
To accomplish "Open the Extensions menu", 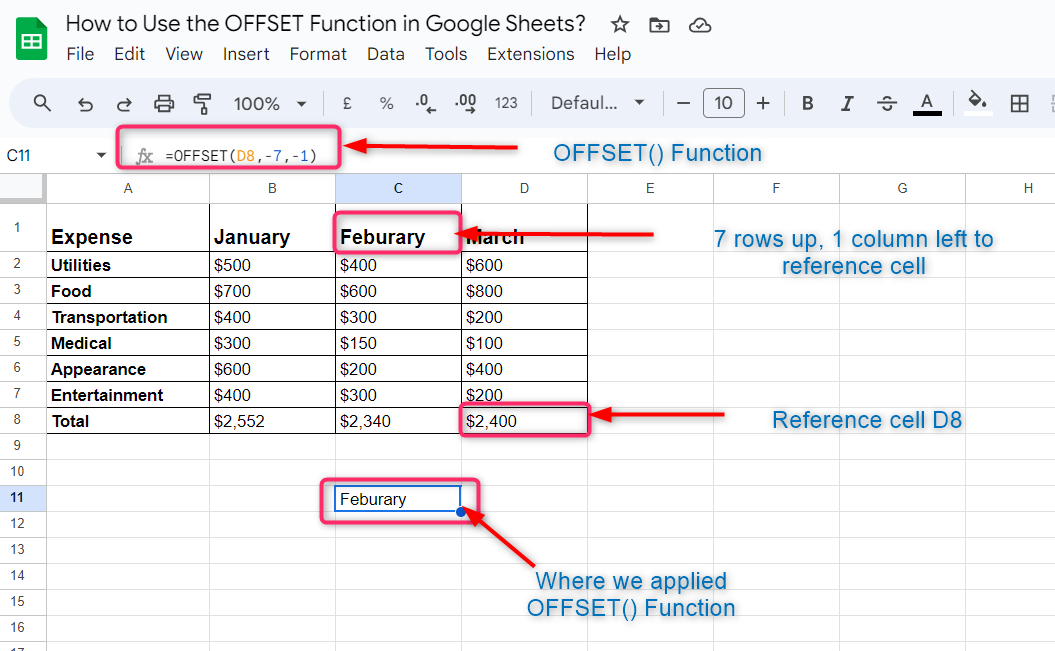I will 530,54.
